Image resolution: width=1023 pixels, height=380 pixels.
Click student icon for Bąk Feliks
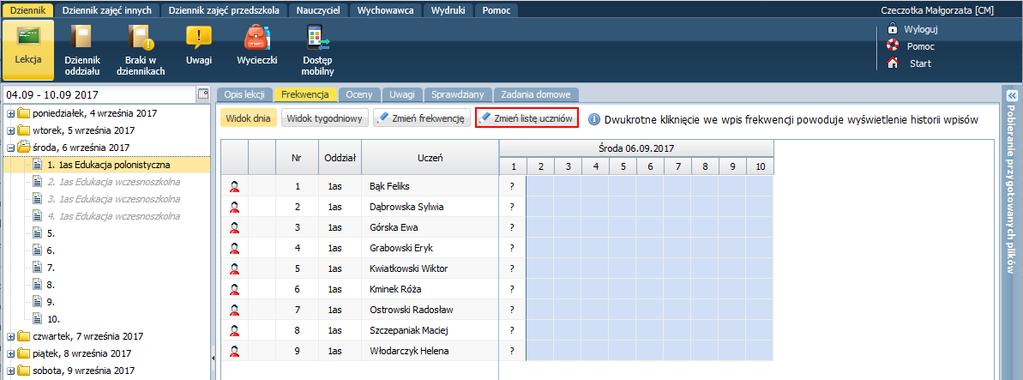coord(234,187)
